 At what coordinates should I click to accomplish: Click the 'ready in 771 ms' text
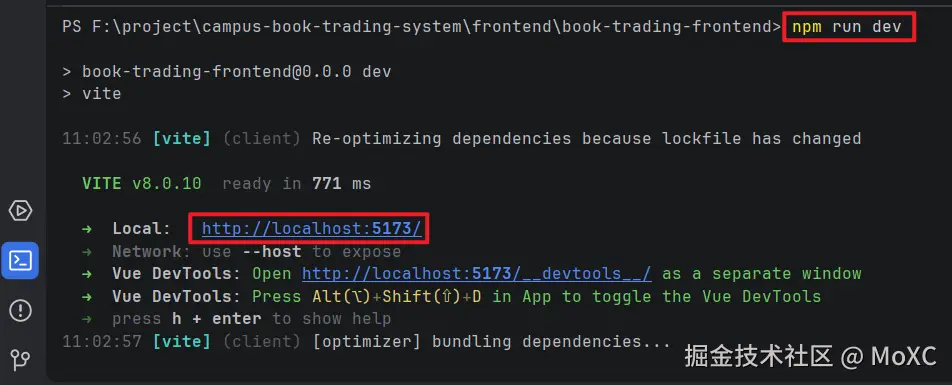click(x=296, y=183)
